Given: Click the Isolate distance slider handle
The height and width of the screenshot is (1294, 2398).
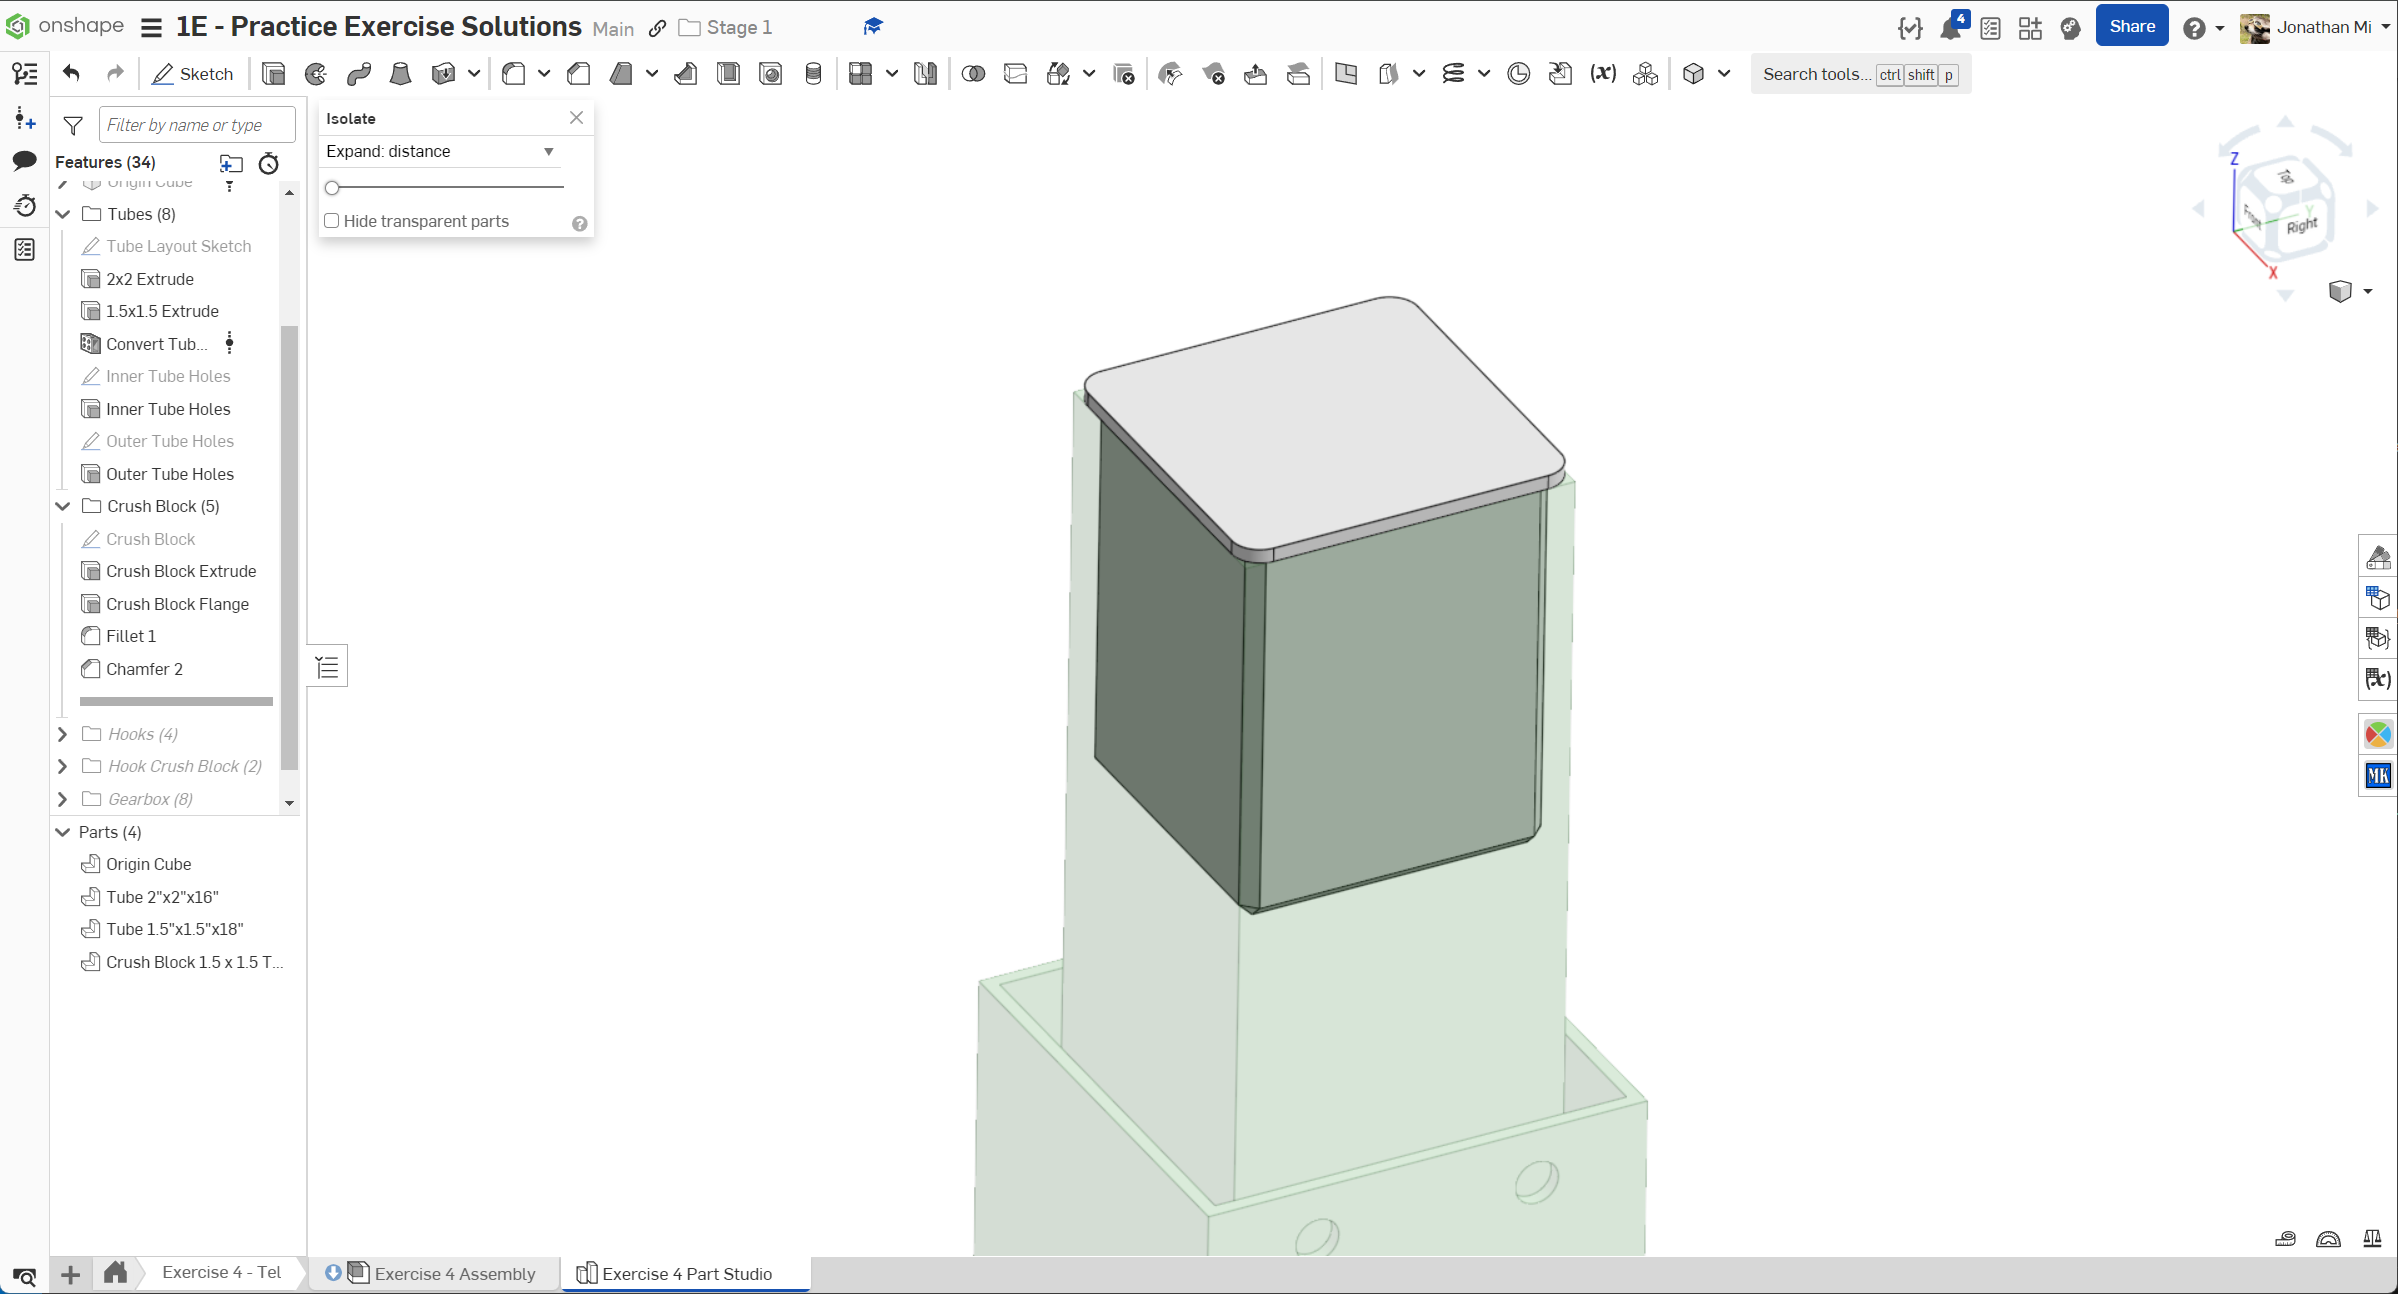Looking at the screenshot, I should [332, 187].
